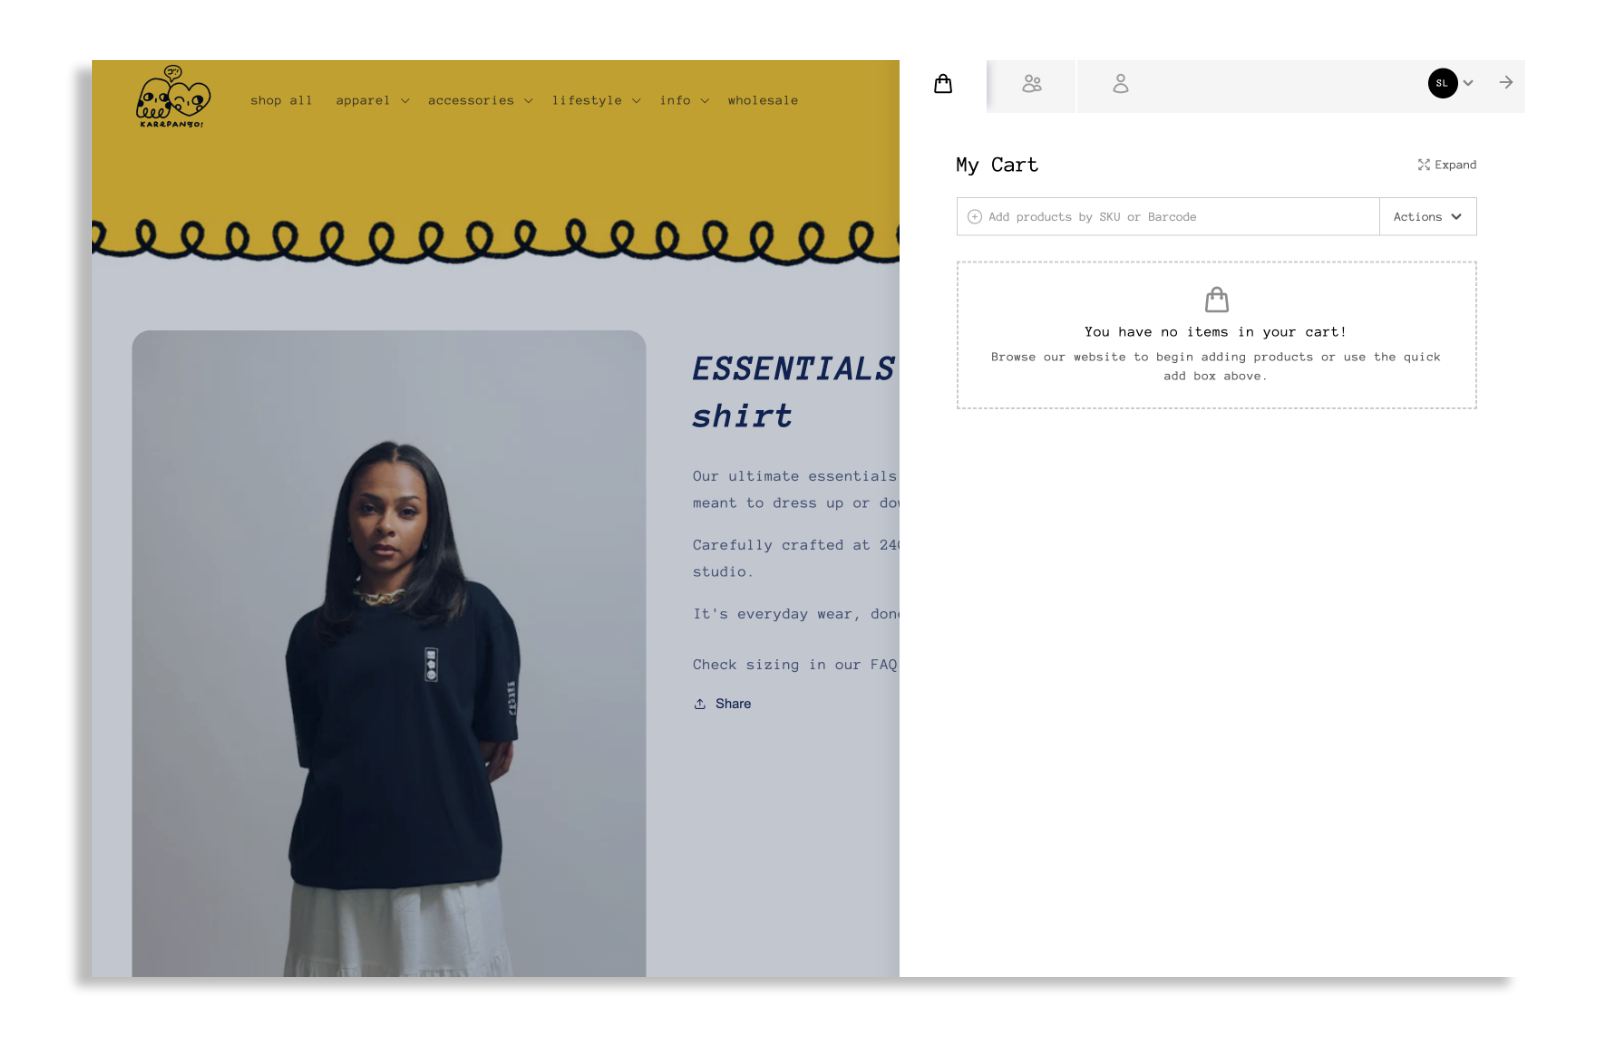Click the SL avatar circle
The width and height of the screenshot is (1616, 1062).
point(1441,83)
